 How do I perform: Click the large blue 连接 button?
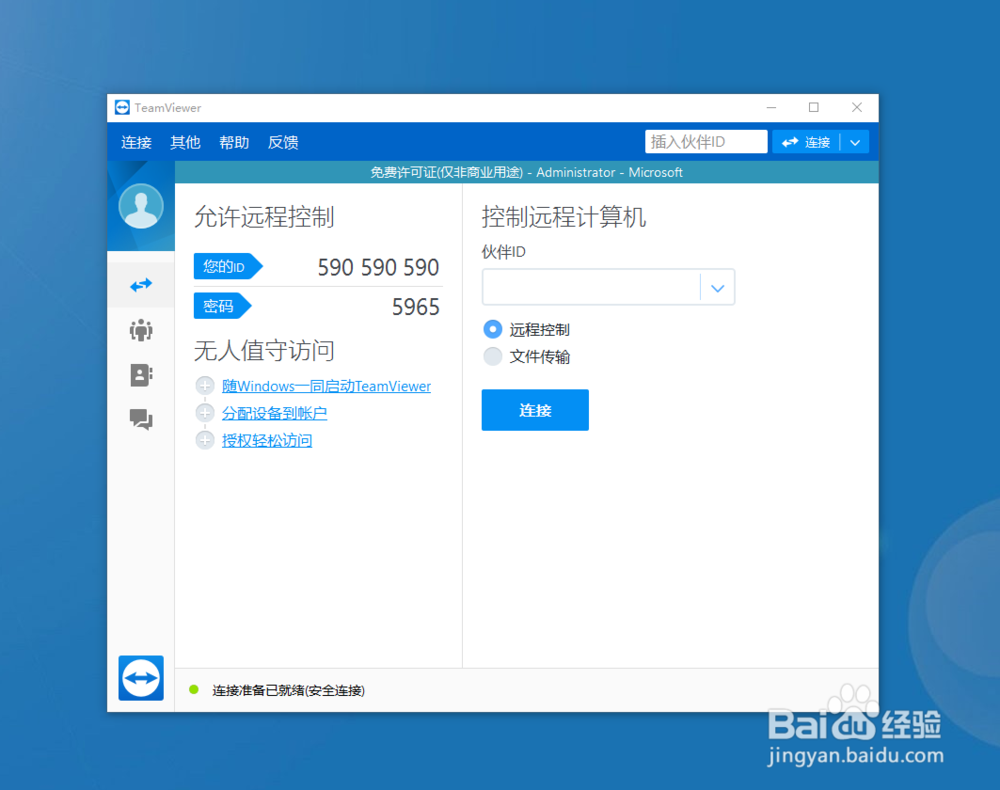tap(535, 410)
